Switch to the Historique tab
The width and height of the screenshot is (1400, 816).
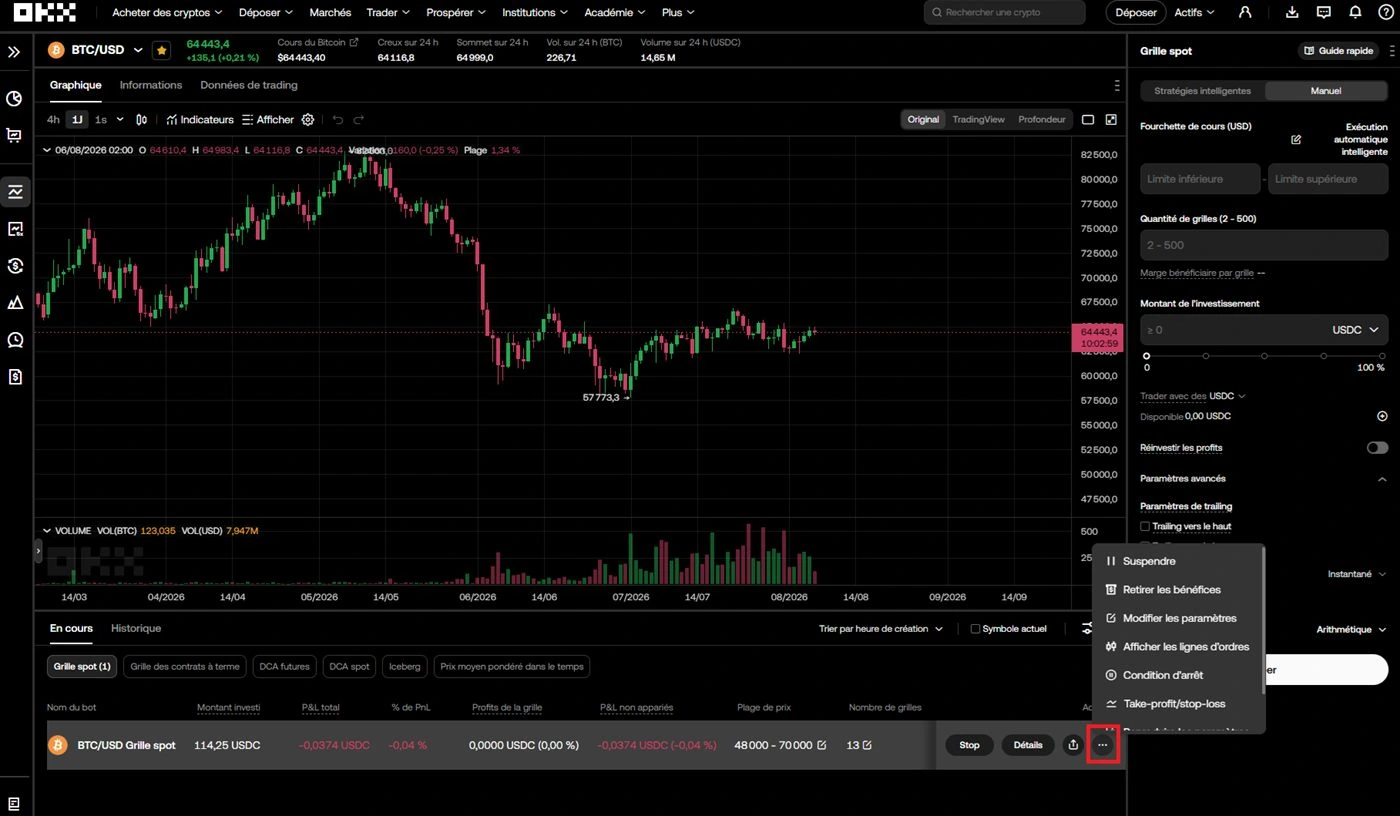(x=136, y=628)
